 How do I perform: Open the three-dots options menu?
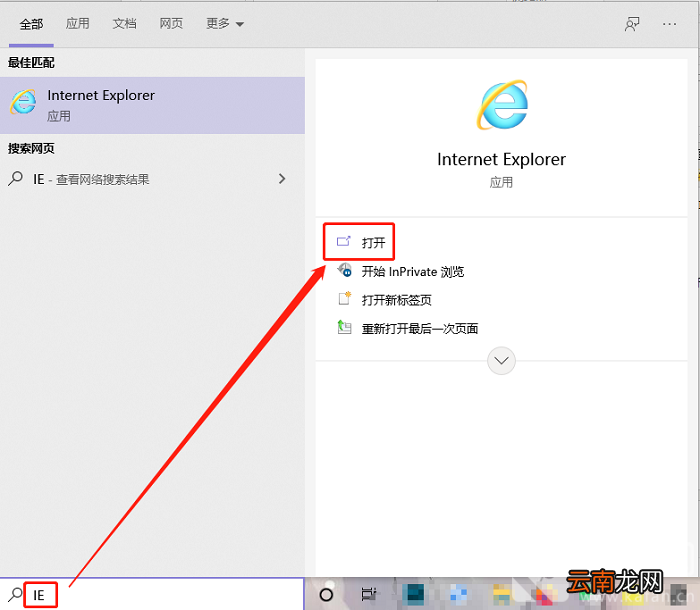[669, 24]
